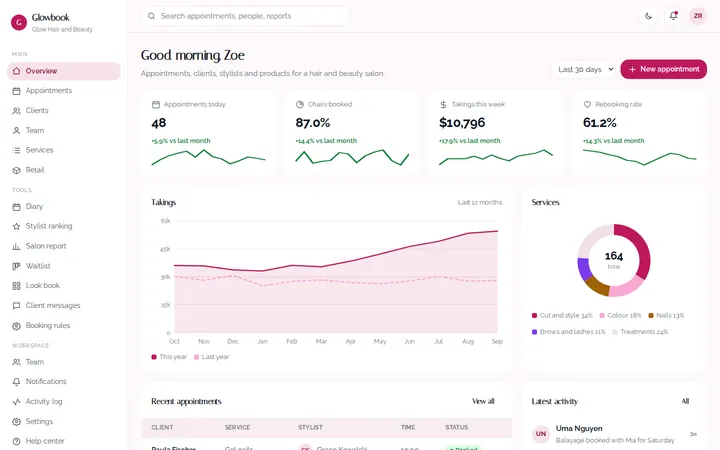
Task: Go to Appointments in sidebar
Action: [x=63, y=91]
